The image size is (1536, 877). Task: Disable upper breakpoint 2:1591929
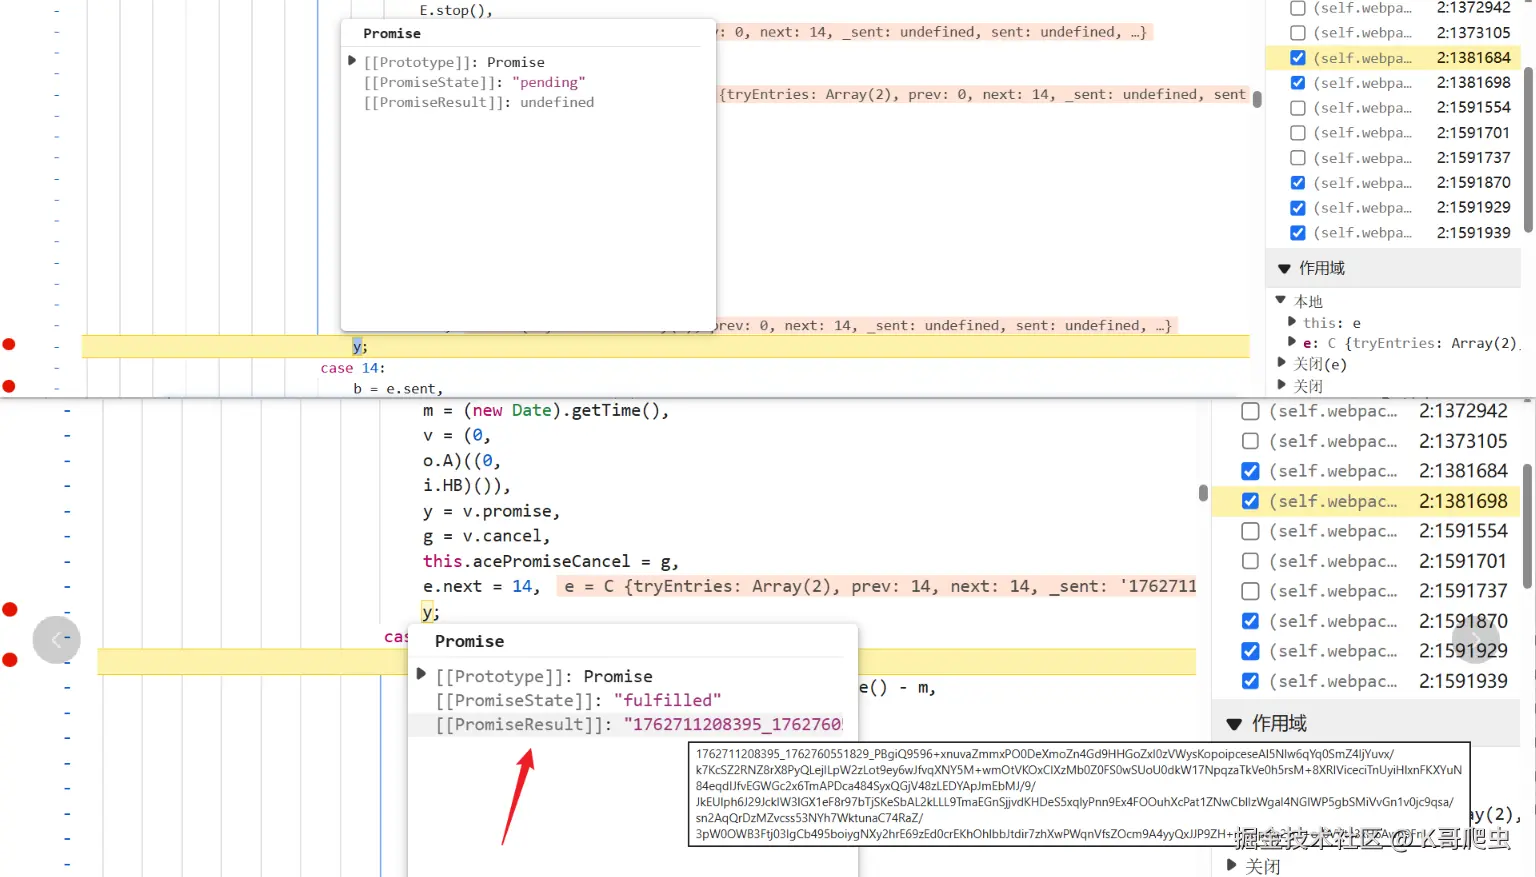[x=1298, y=208]
